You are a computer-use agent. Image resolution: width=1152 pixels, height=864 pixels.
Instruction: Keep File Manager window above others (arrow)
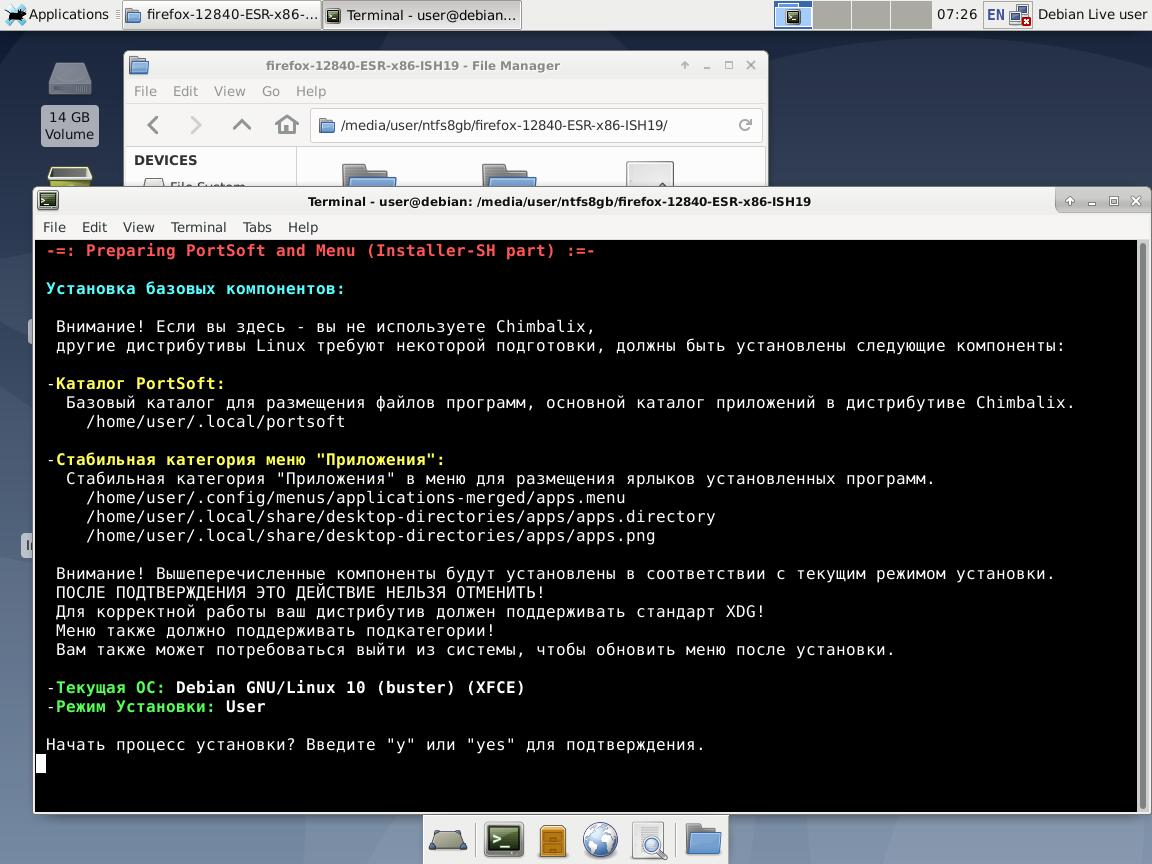tap(685, 65)
